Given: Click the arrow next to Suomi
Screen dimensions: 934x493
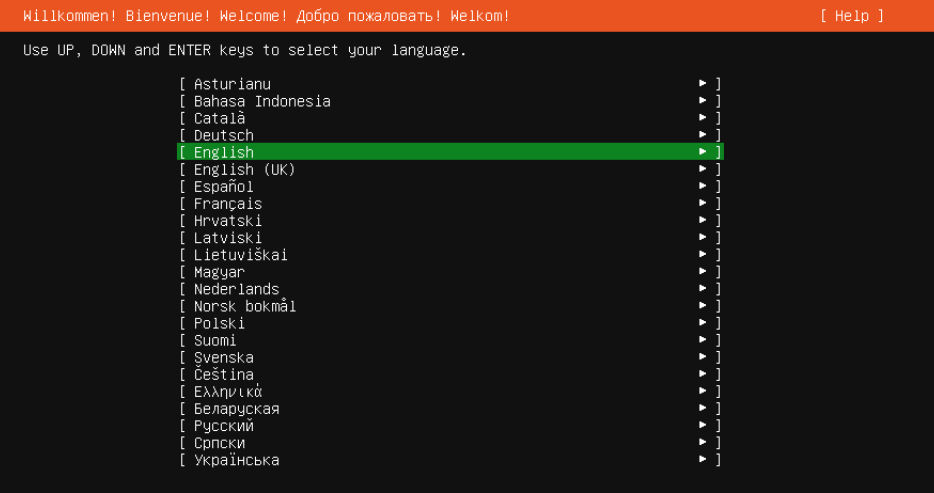Looking at the screenshot, I should coord(704,340).
